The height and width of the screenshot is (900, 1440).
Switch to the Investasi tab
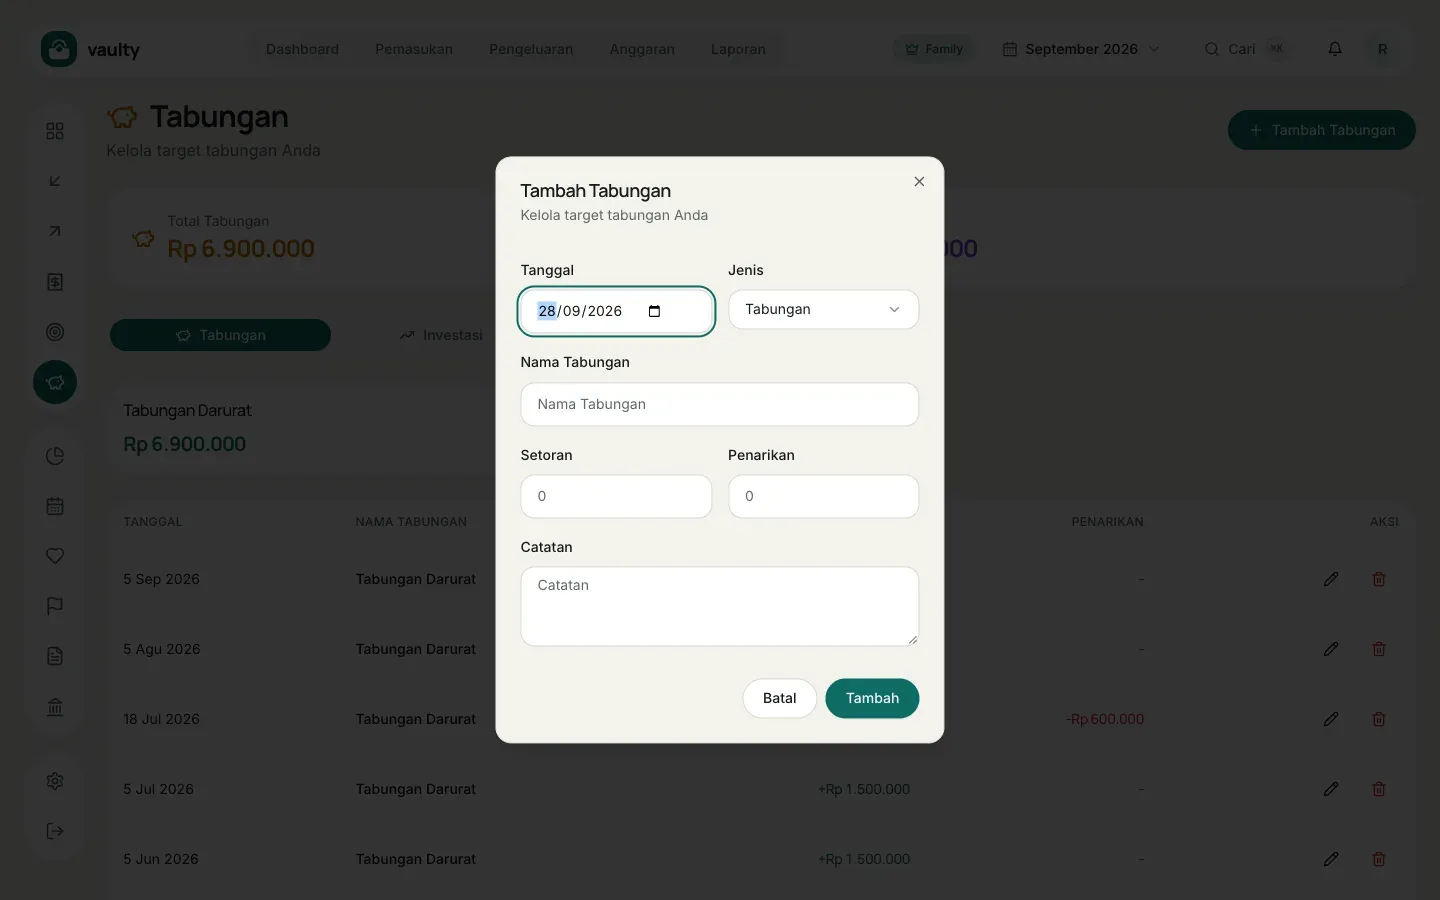pyautogui.click(x=441, y=335)
